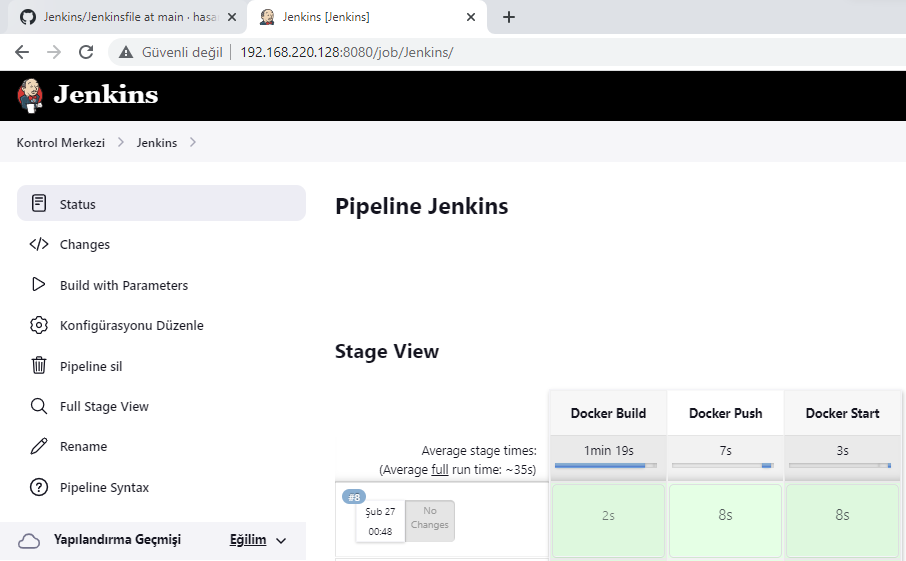Click the Docker Build stage header
The image size is (906, 561).
coord(608,413)
